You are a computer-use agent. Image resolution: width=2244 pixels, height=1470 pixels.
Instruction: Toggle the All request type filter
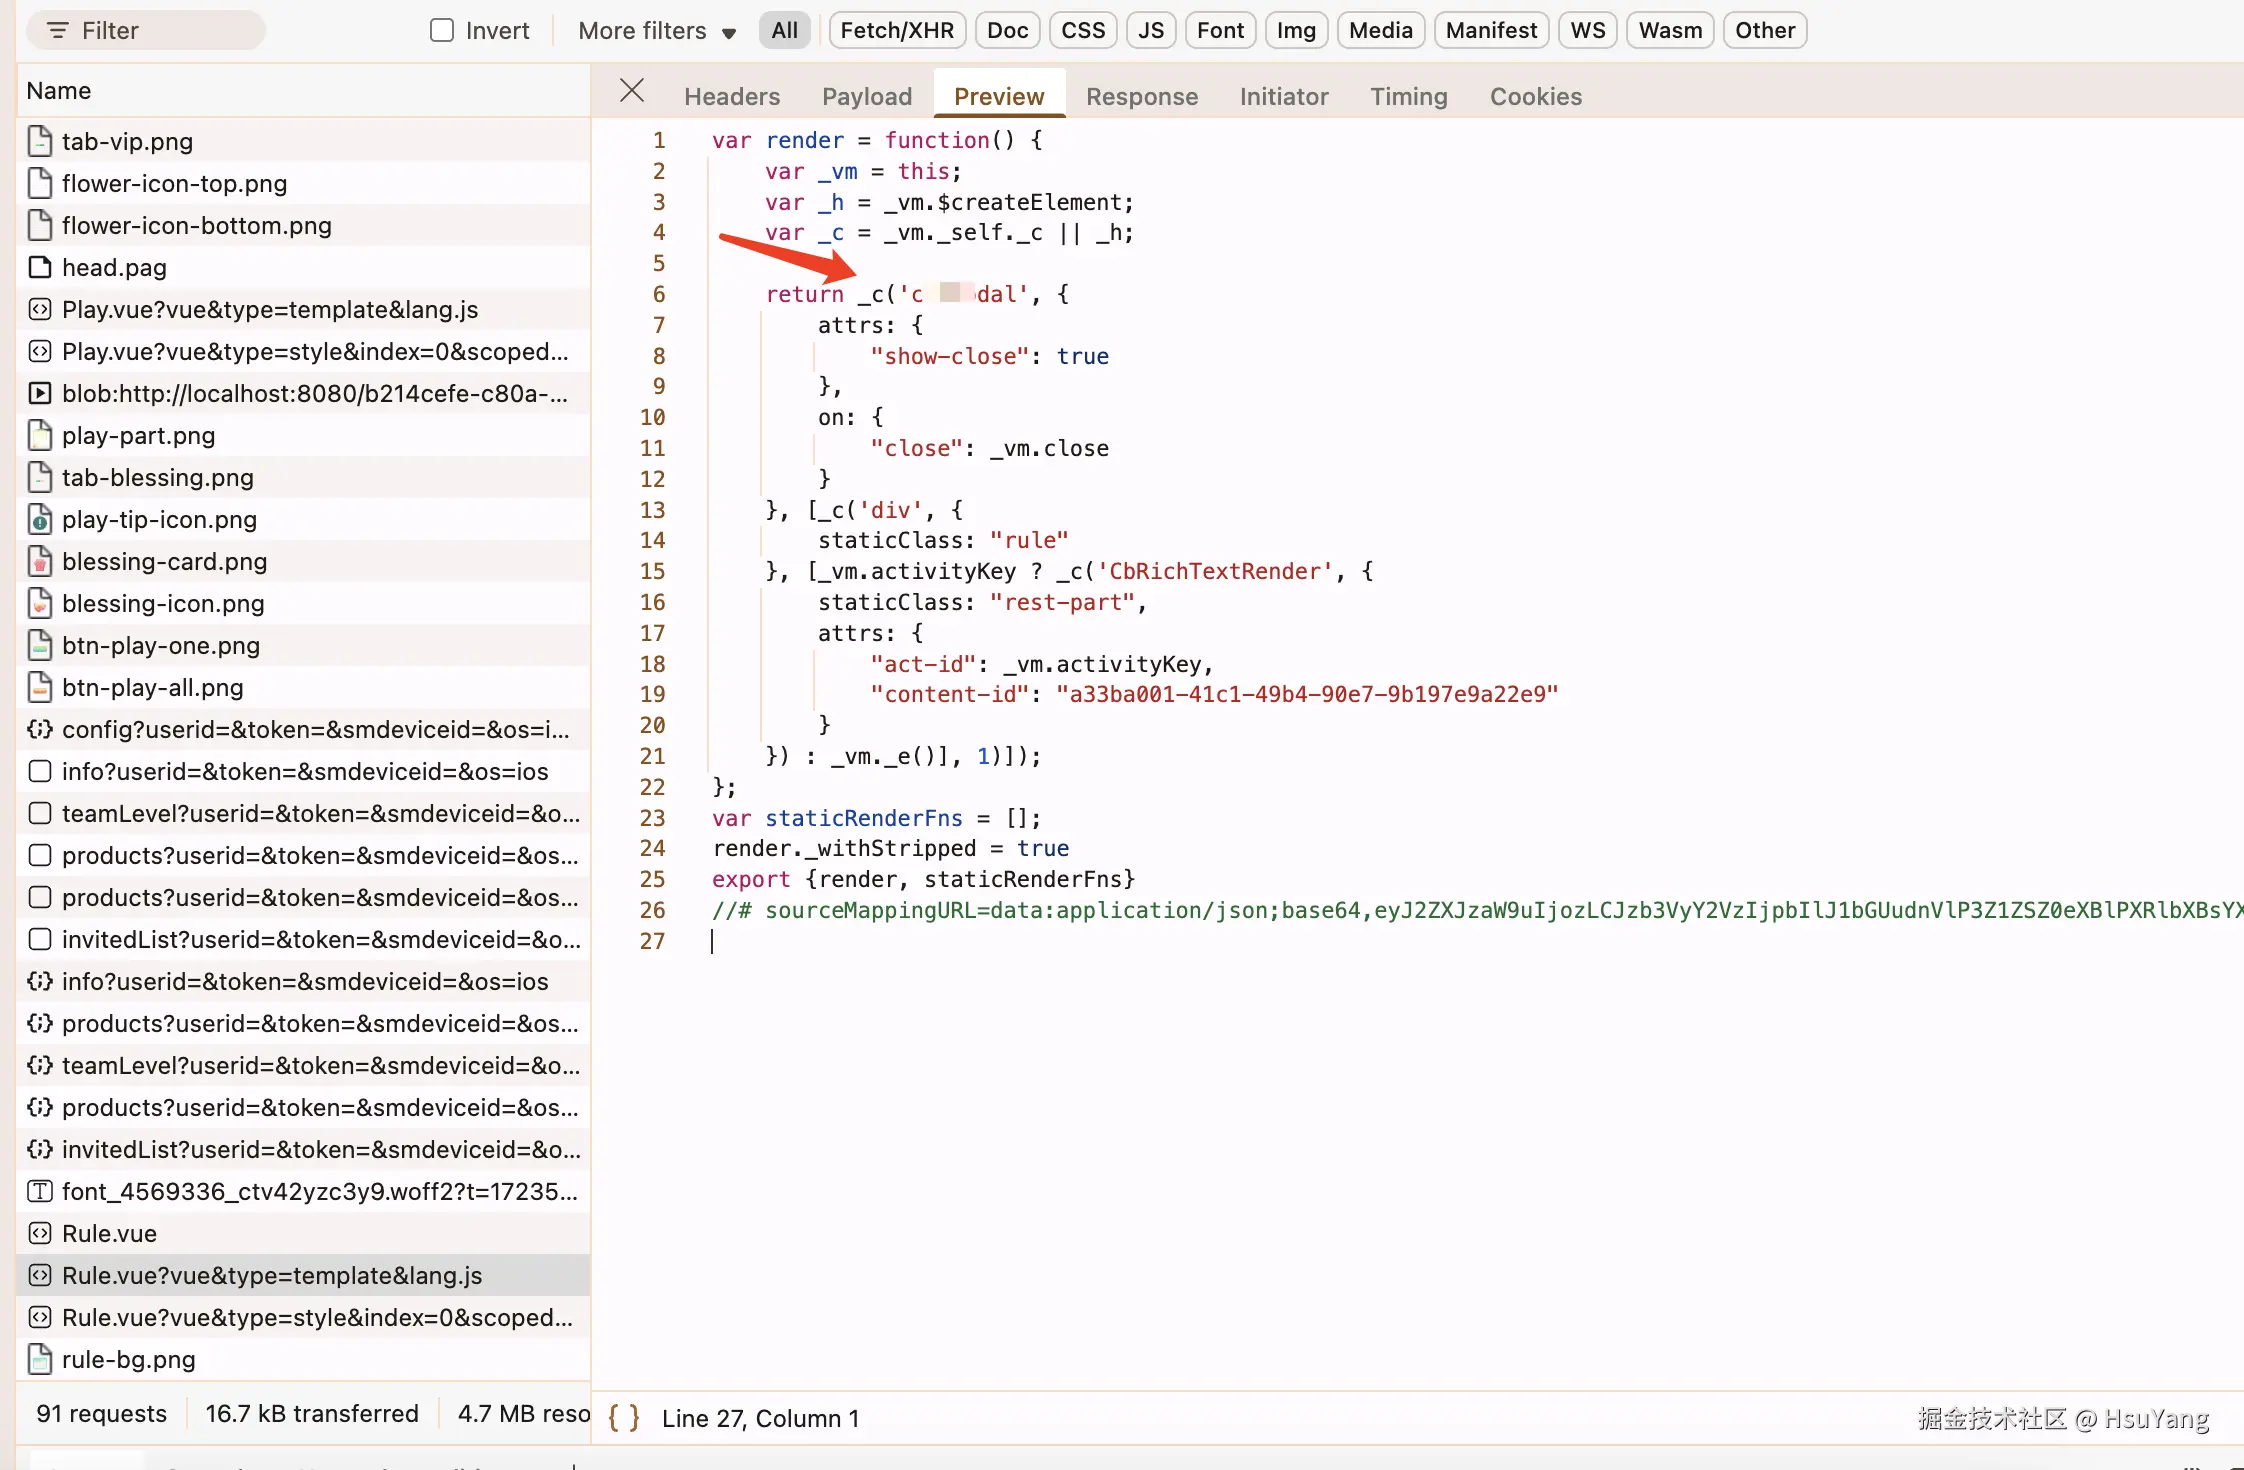[x=784, y=30]
